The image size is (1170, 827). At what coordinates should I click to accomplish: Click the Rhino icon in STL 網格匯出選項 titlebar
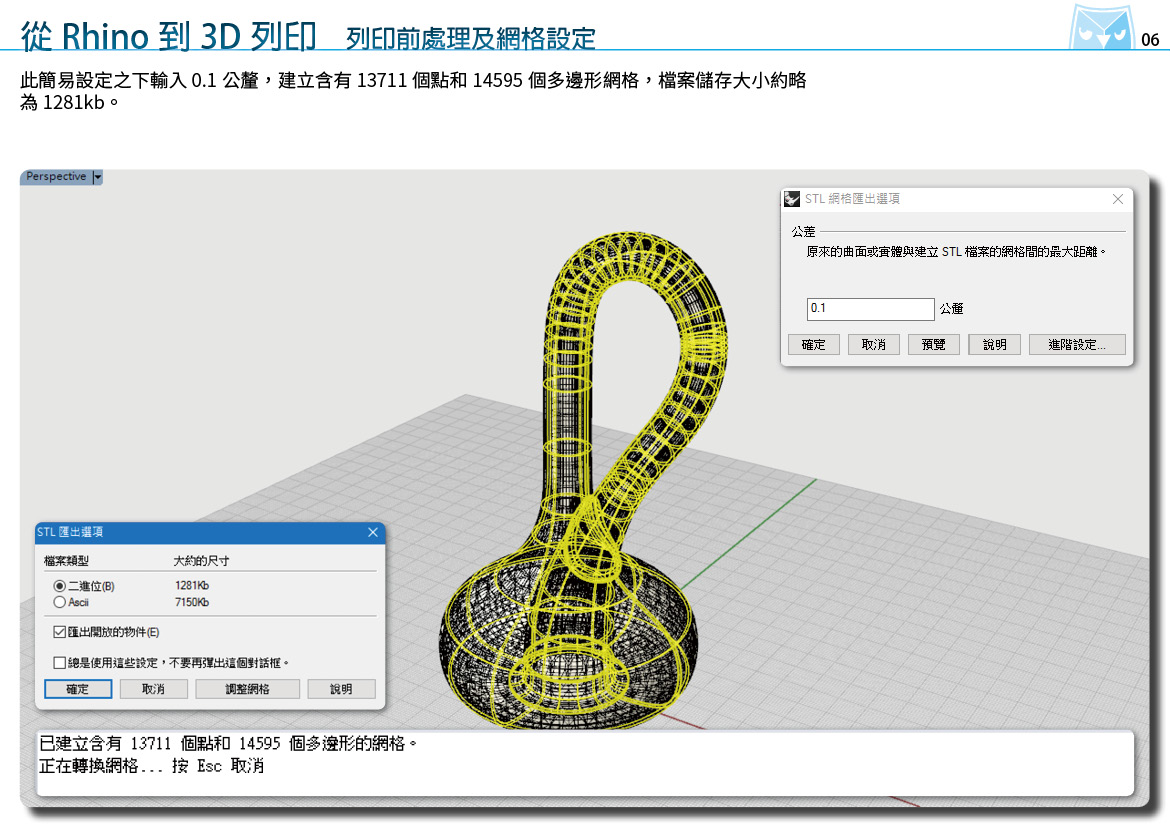click(792, 199)
